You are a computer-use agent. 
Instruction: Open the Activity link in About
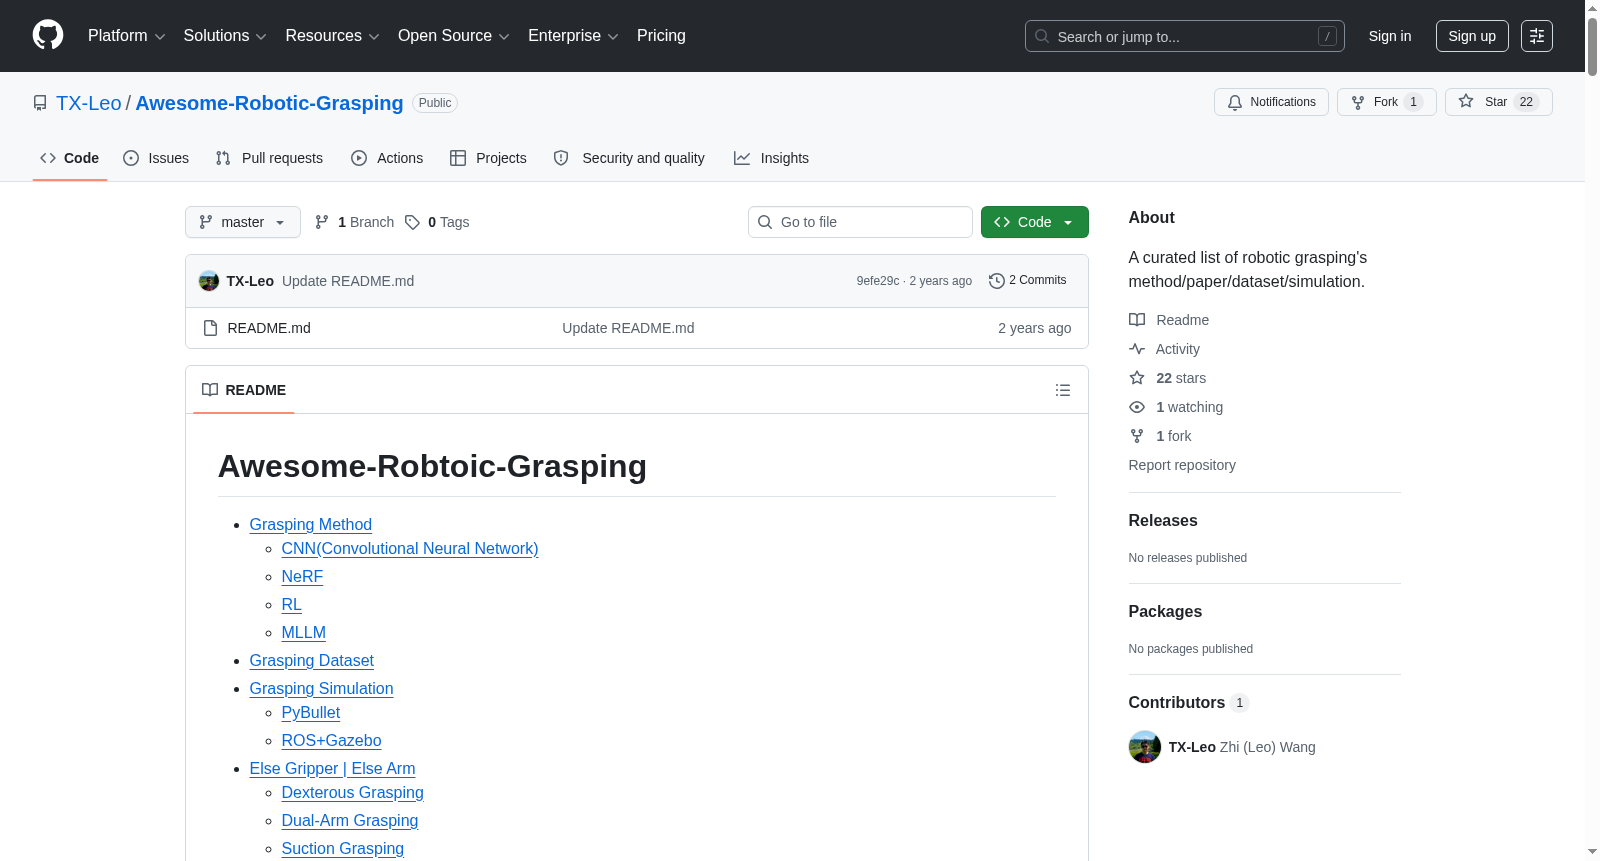pos(1165,349)
